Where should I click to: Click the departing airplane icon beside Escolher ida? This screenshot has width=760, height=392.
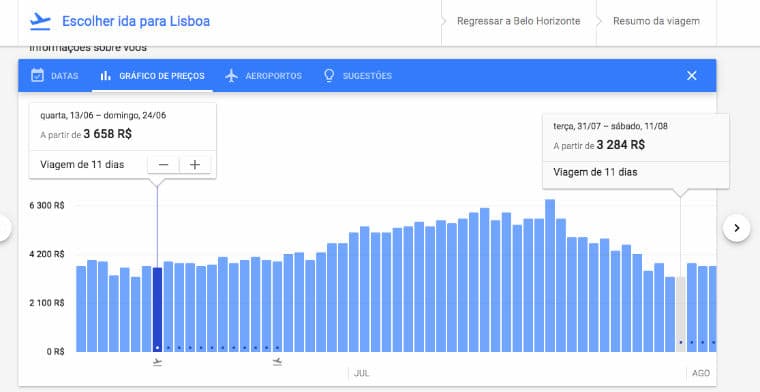point(40,21)
